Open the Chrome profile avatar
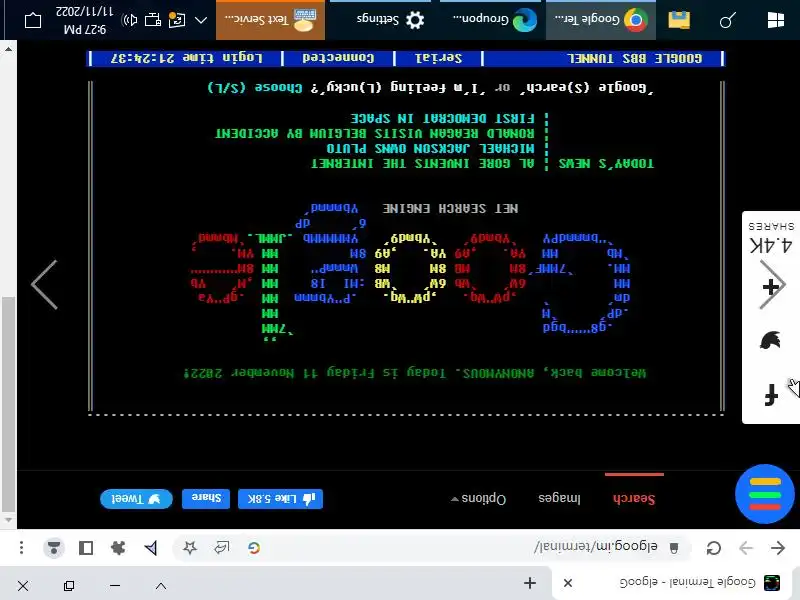The height and width of the screenshot is (600, 800). point(54,548)
